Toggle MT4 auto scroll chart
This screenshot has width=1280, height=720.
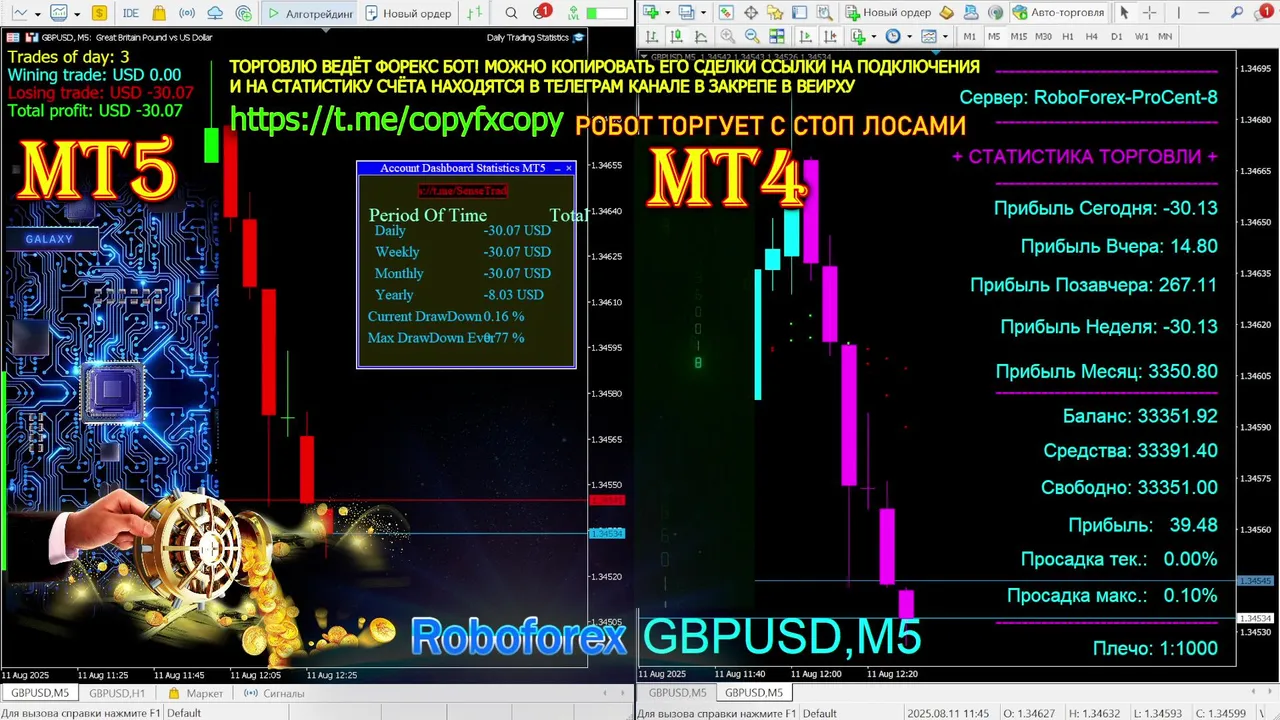coord(805,36)
